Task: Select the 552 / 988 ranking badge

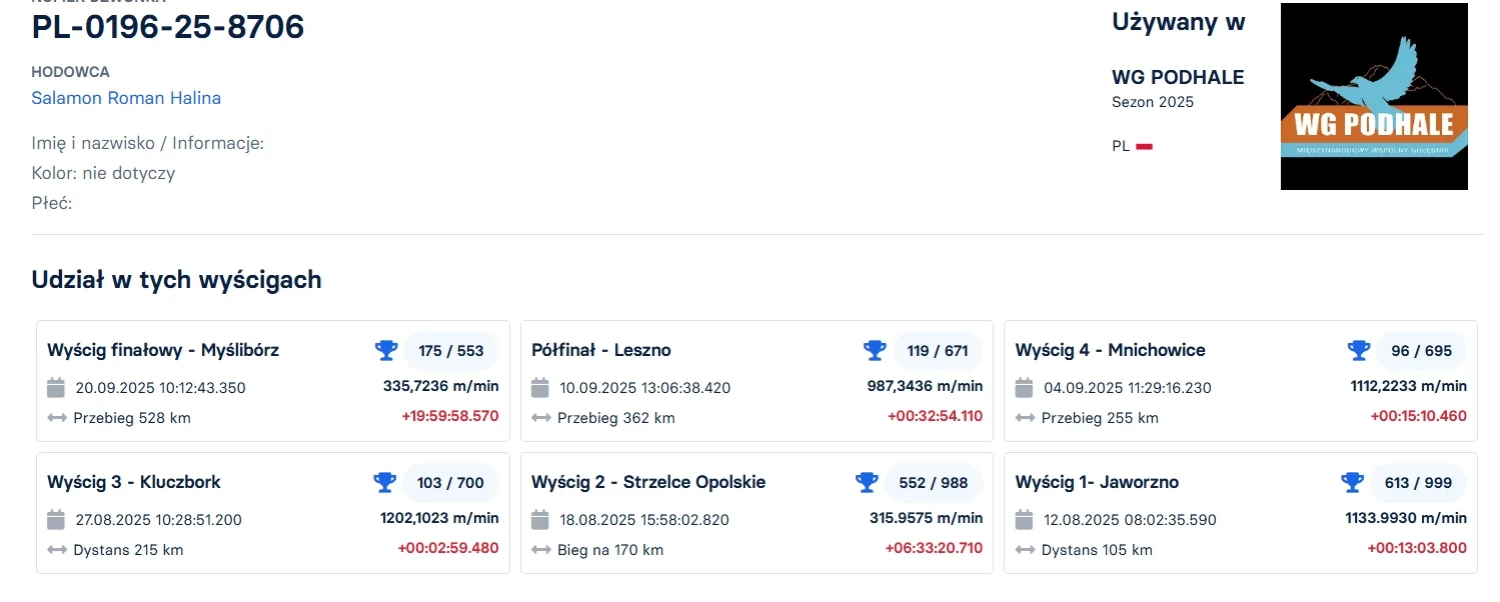Action: [933, 483]
